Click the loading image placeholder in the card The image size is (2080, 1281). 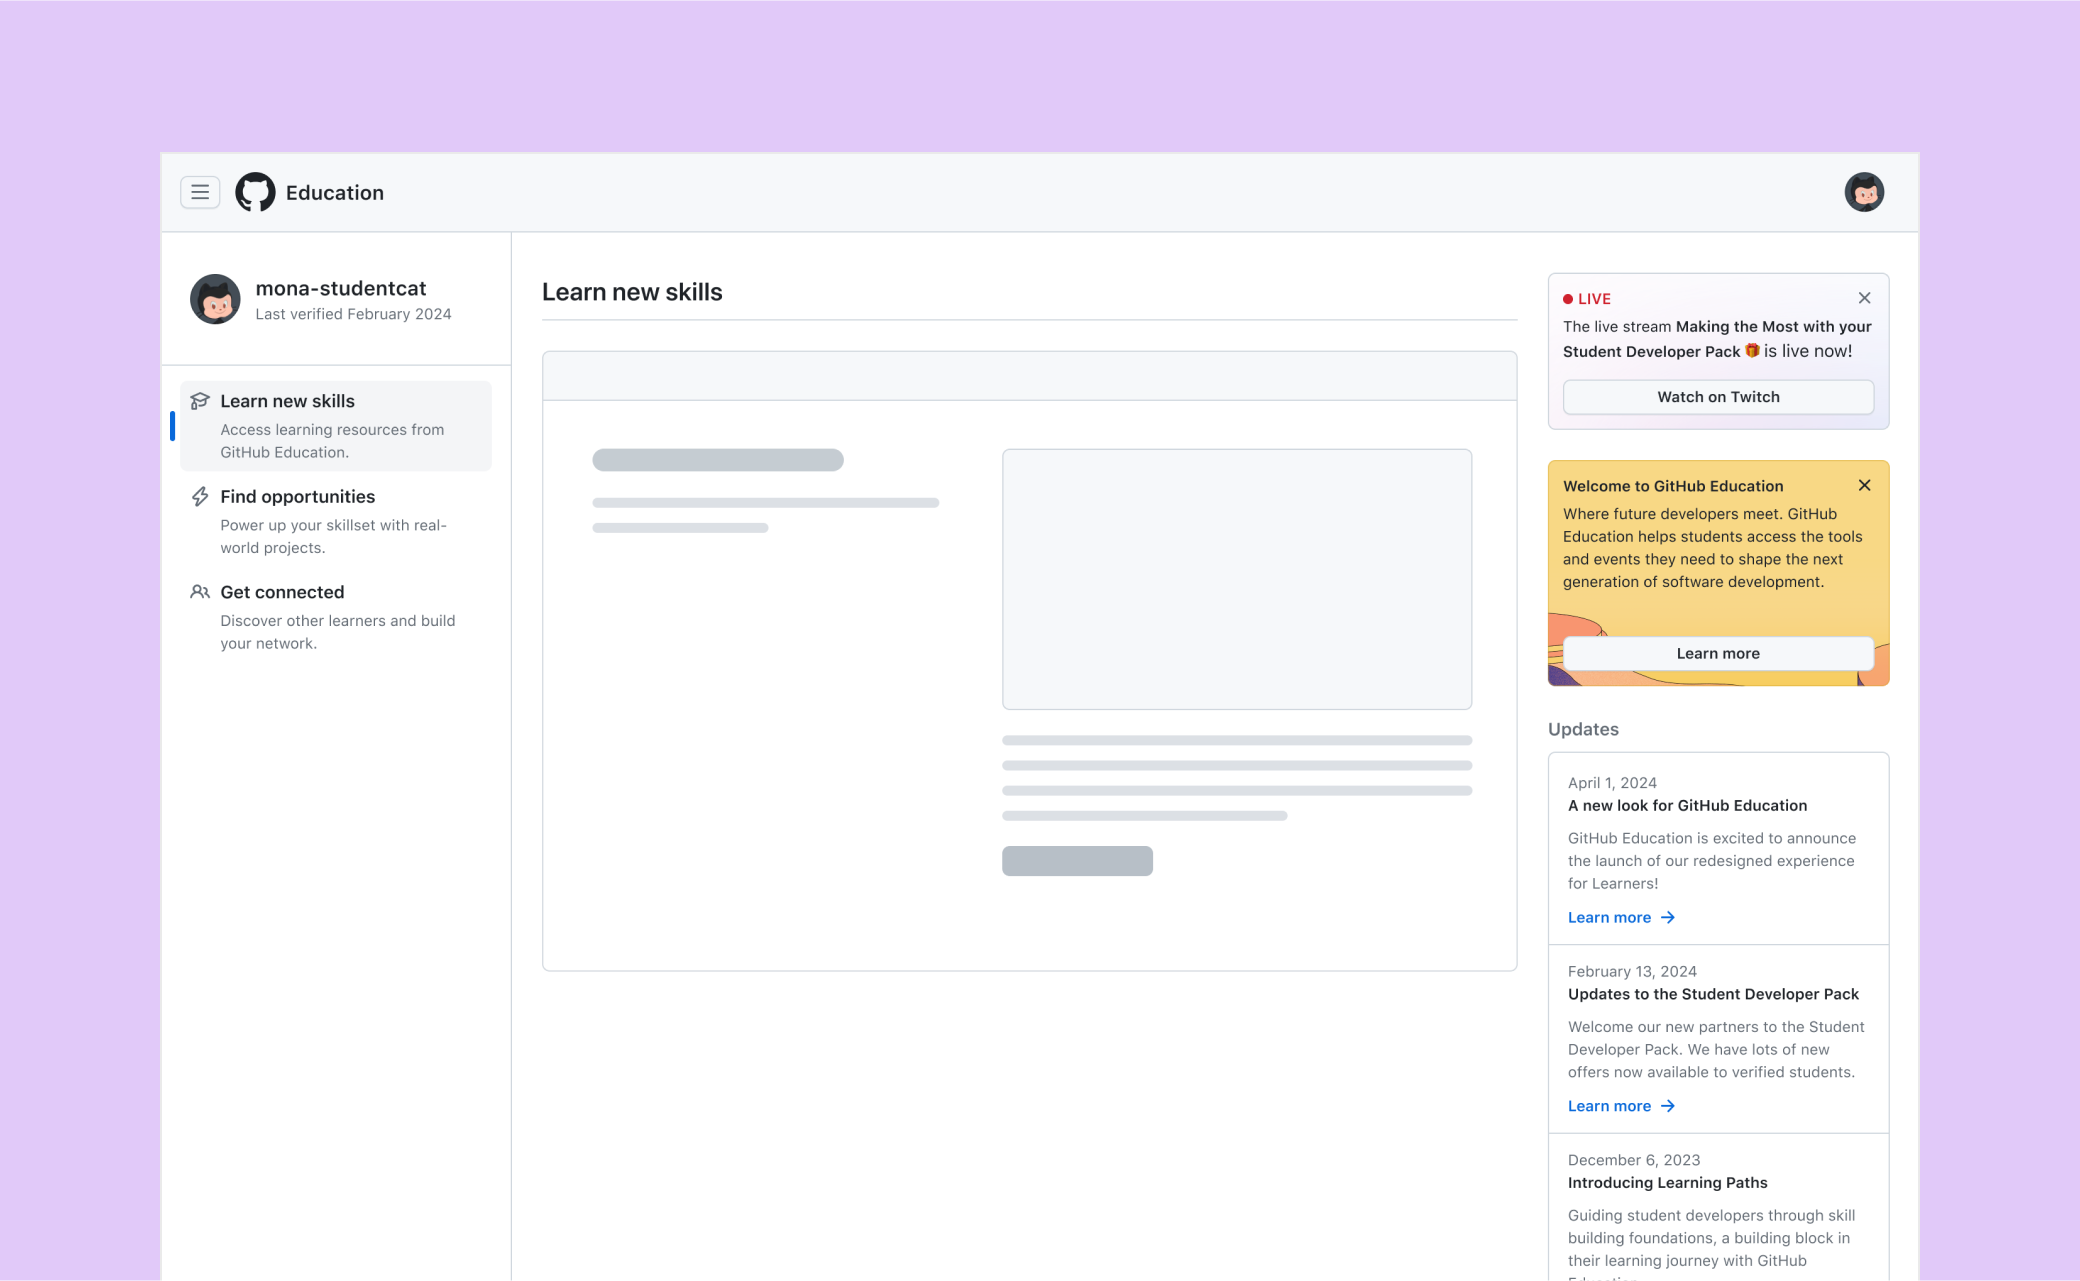(x=1237, y=579)
